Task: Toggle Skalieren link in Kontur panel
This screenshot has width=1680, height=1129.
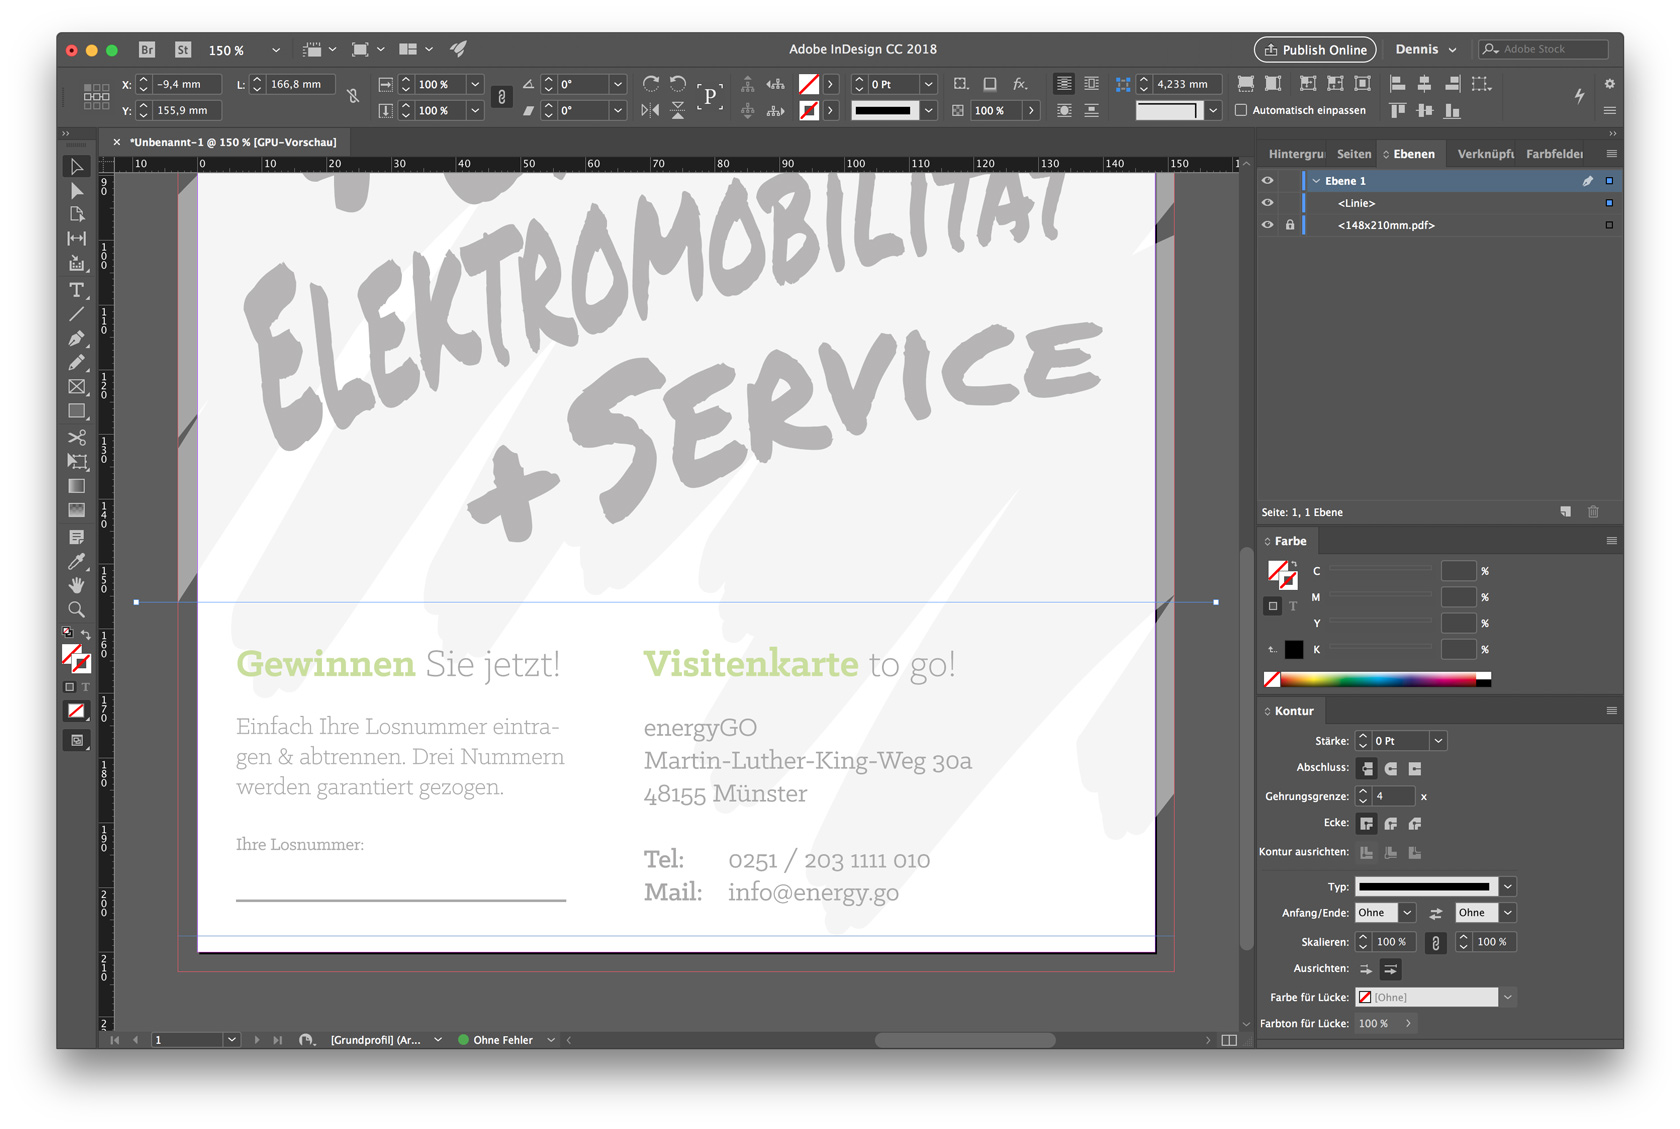Action: pyautogui.click(x=1435, y=942)
